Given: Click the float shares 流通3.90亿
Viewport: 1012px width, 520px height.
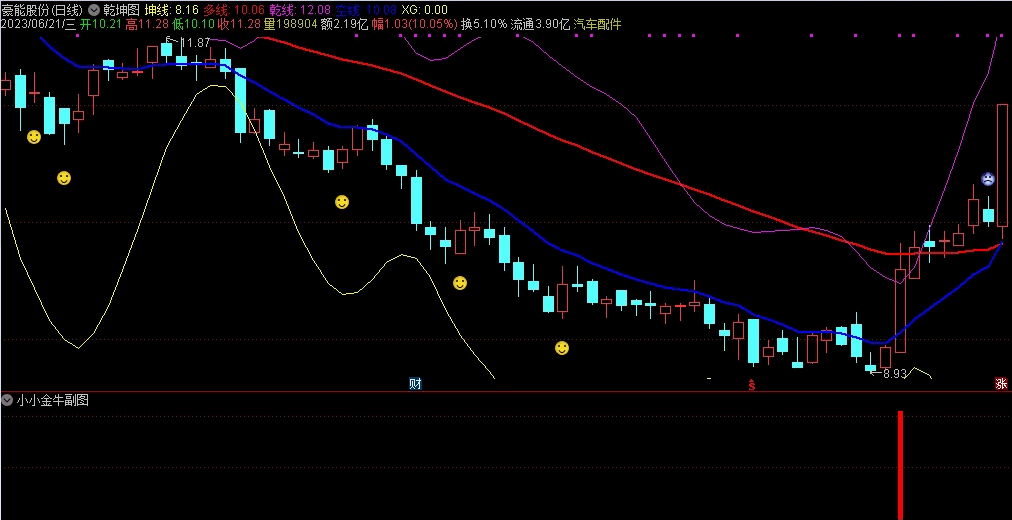Looking at the screenshot, I should [540, 25].
